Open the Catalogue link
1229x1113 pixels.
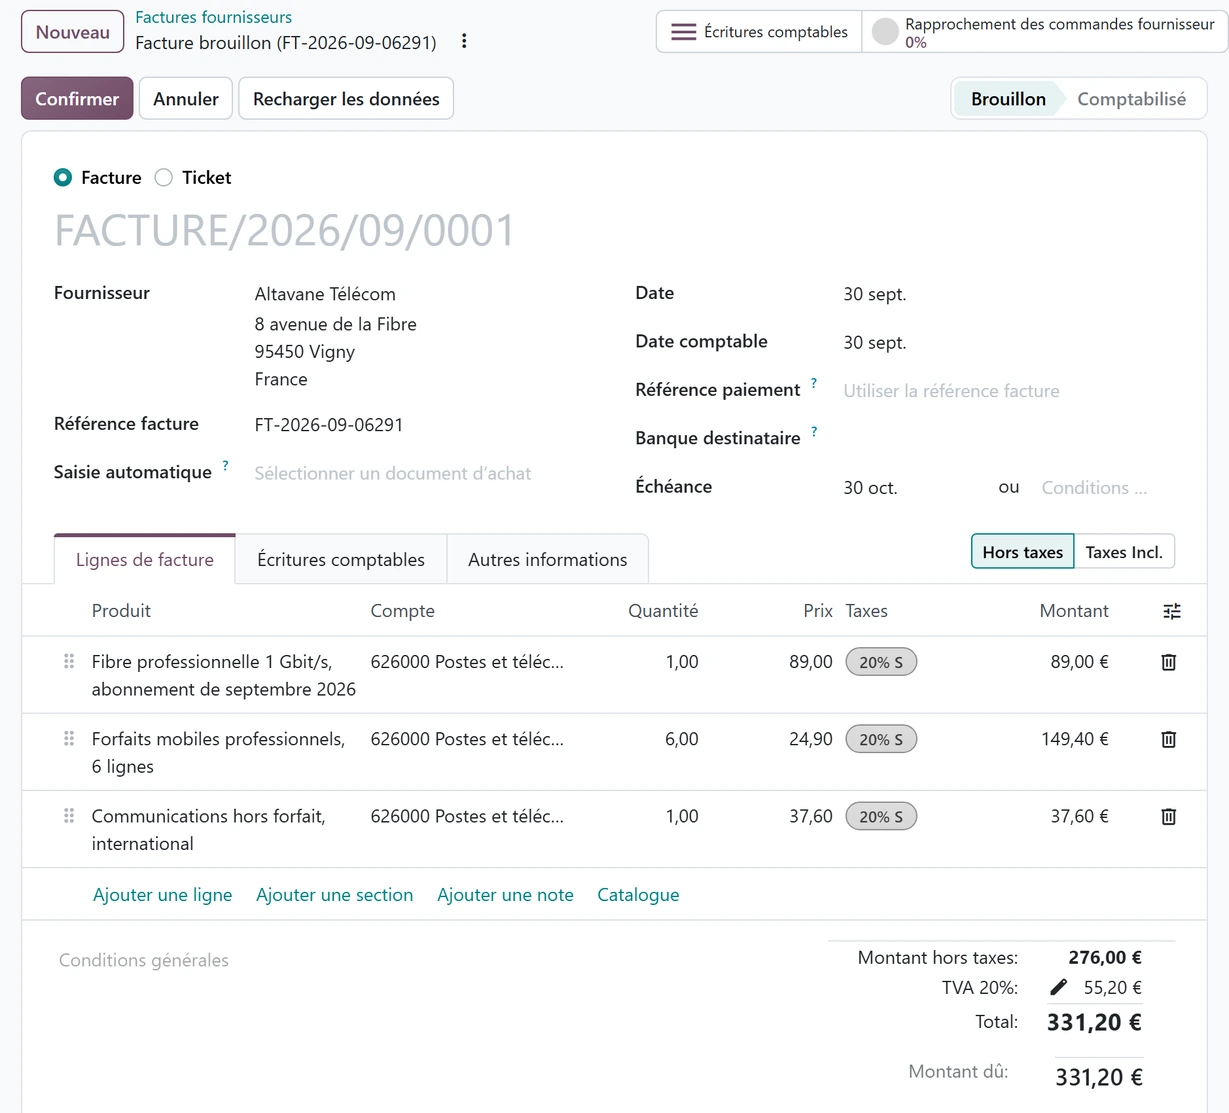638,895
